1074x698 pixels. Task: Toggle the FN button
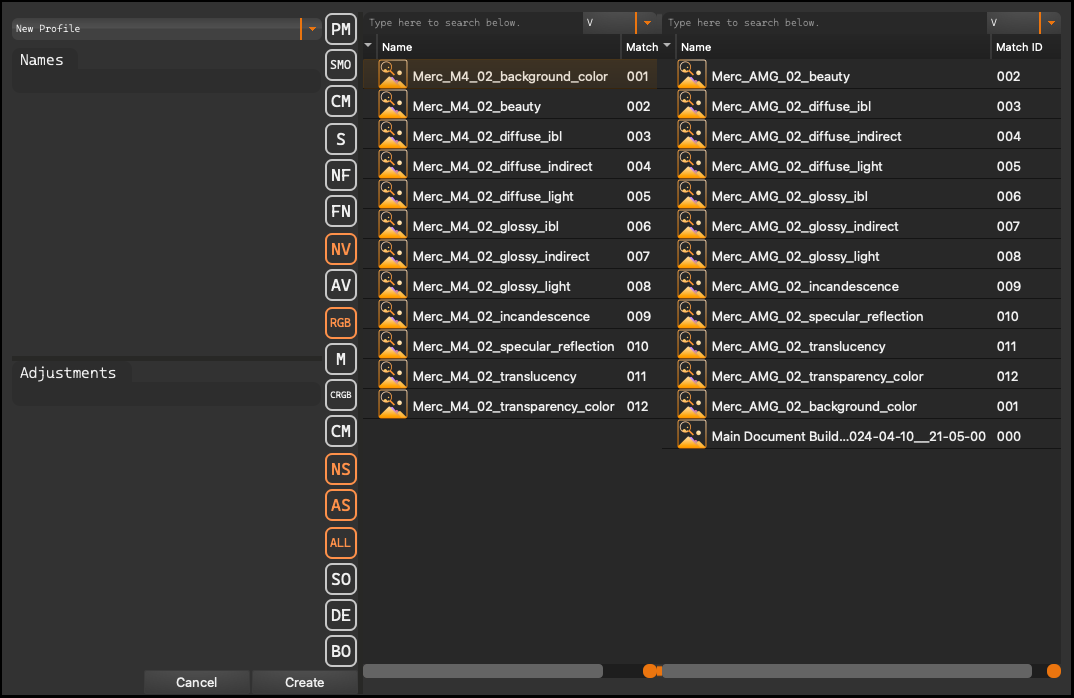click(340, 211)
